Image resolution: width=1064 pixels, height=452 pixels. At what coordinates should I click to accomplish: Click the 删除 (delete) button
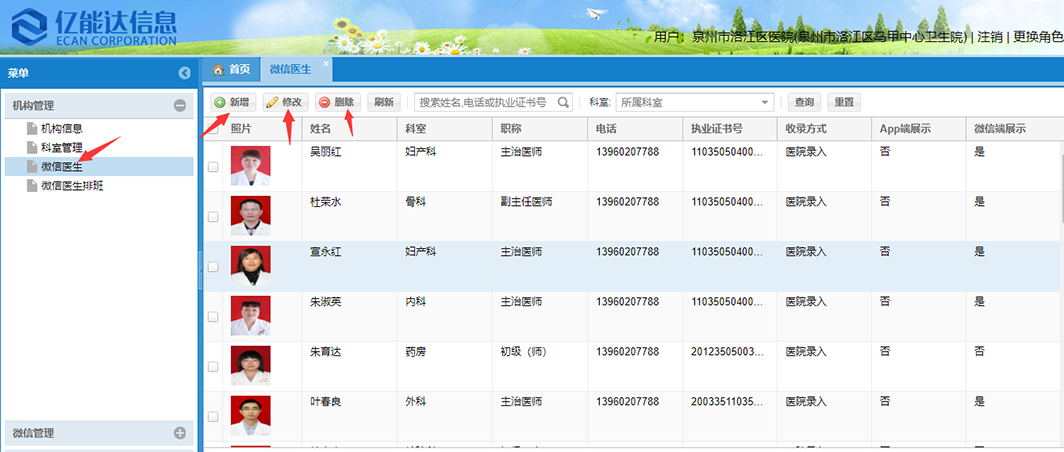[x=337, y=102]
